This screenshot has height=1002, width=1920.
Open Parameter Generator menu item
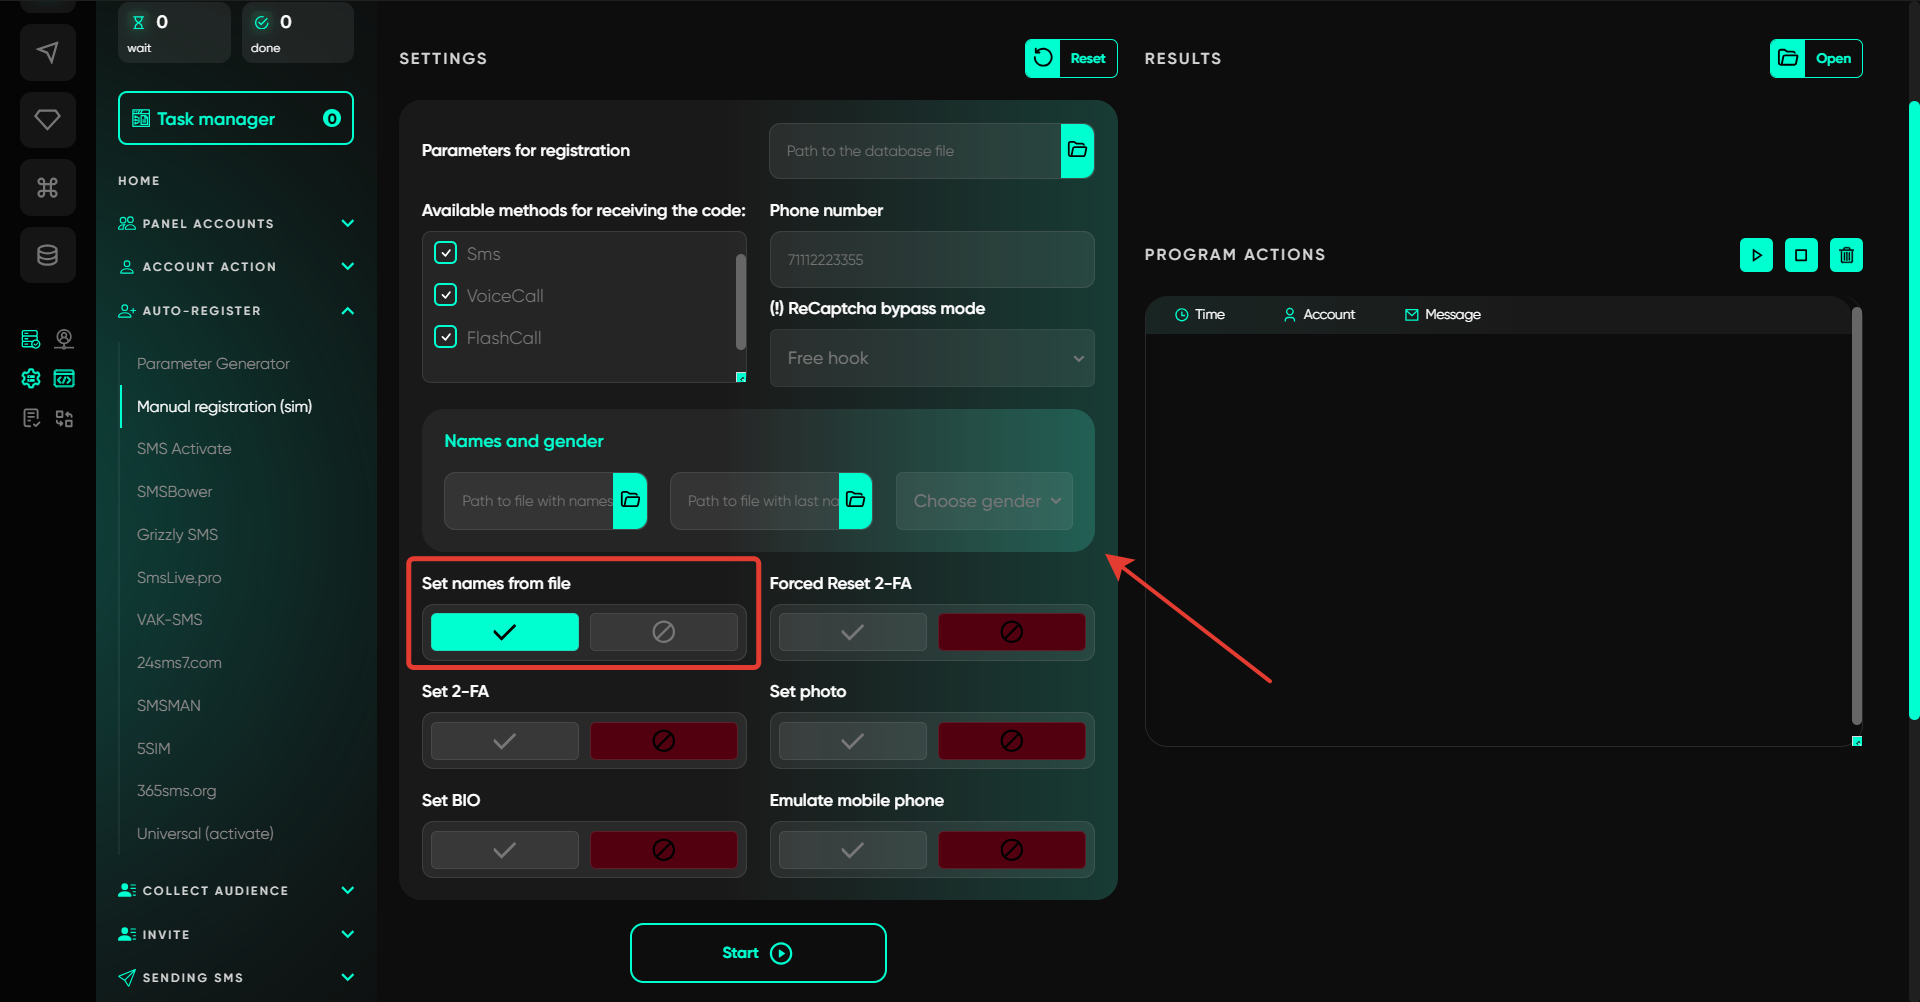213,364
